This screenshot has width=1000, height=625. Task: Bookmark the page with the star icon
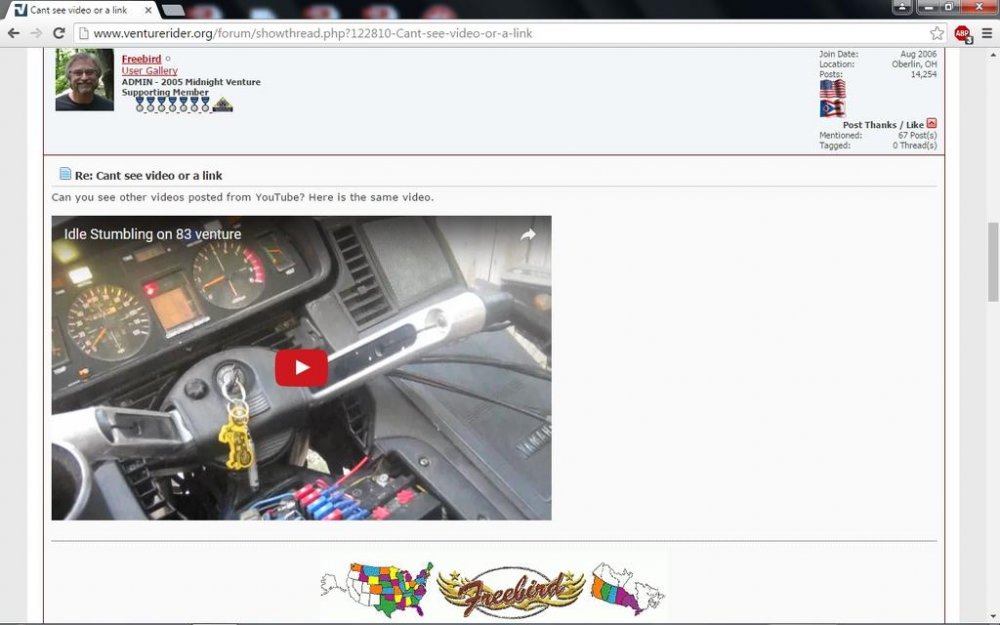coord(937,33)
